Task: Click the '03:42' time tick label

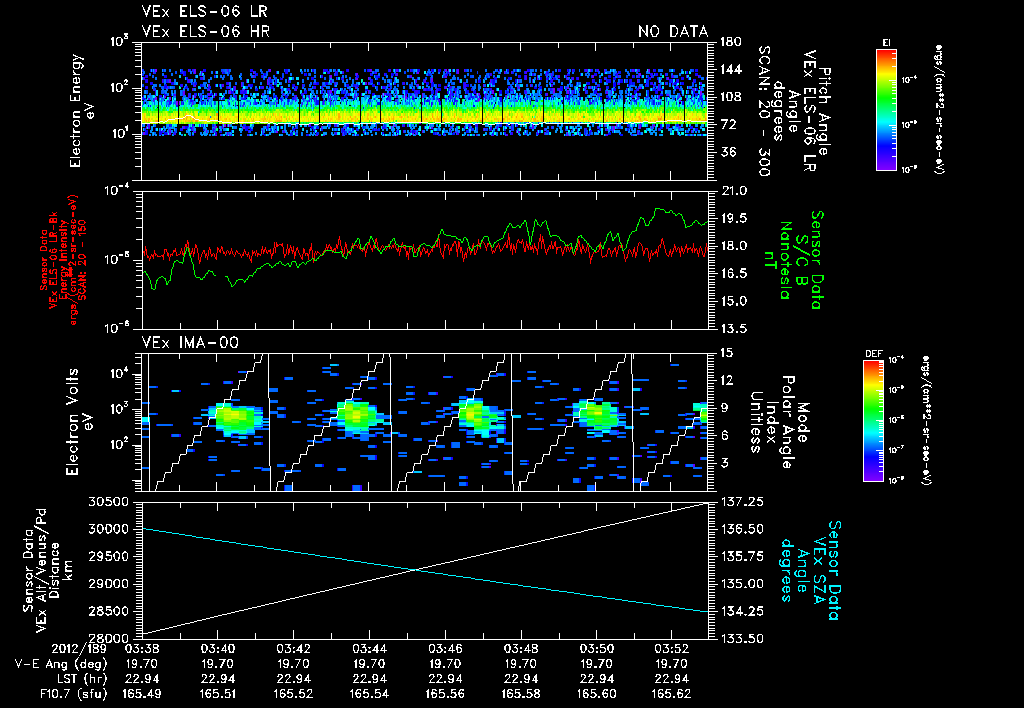Action: 293,649
